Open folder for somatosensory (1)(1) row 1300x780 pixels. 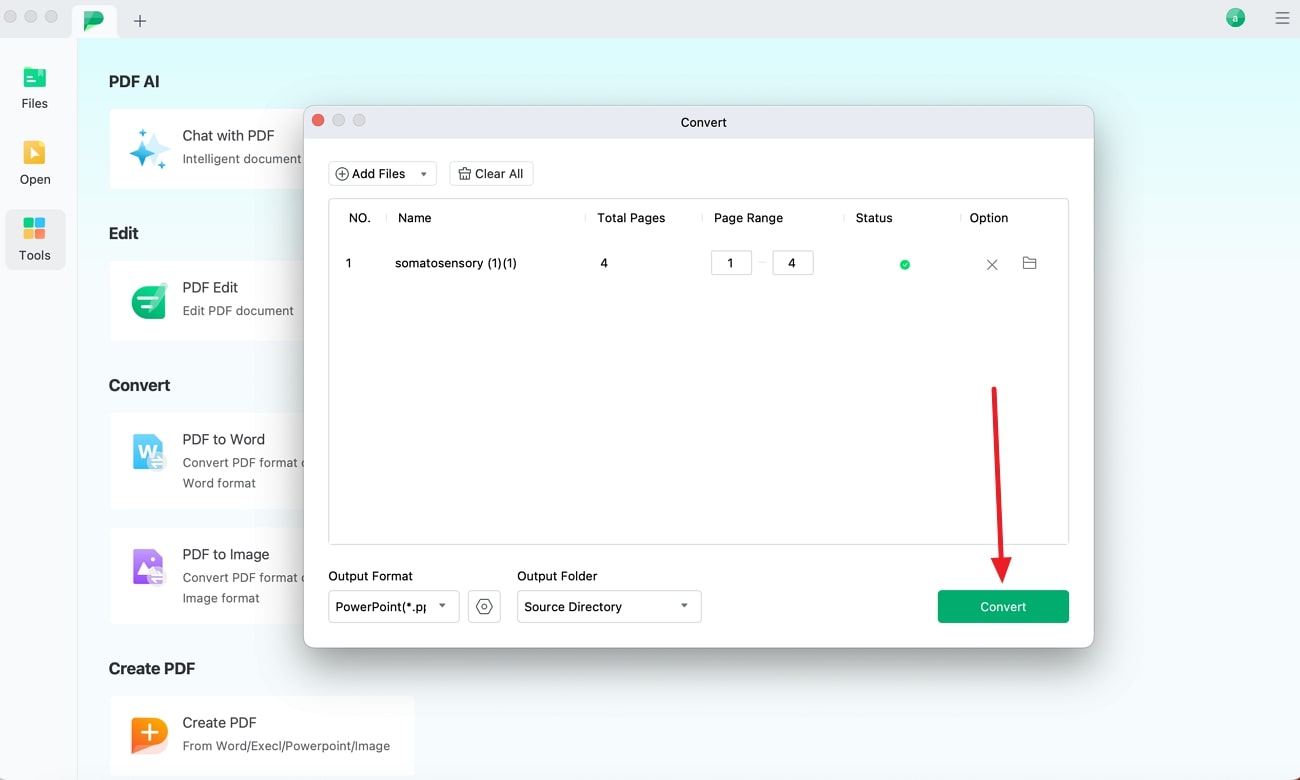(1029, 263)
